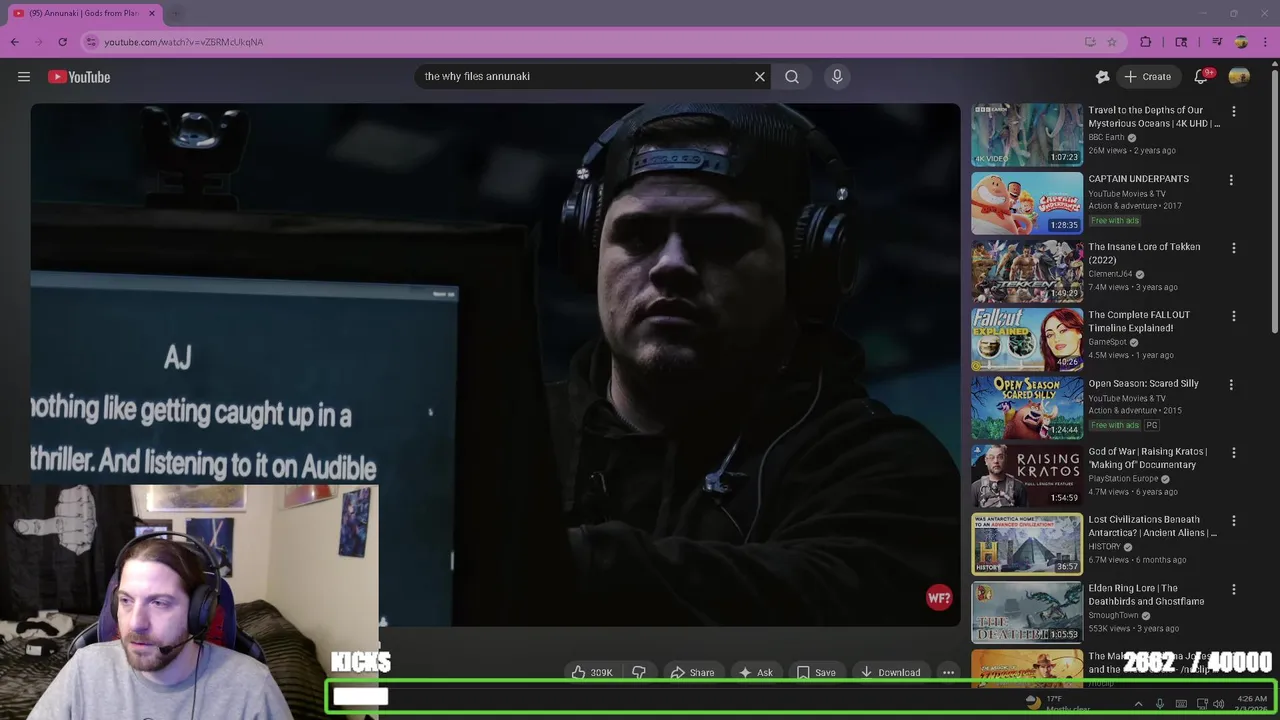The image size is (1280, 720).
Task: Open the Tekken lore video thumbnail
Action: click(1027, 271)
